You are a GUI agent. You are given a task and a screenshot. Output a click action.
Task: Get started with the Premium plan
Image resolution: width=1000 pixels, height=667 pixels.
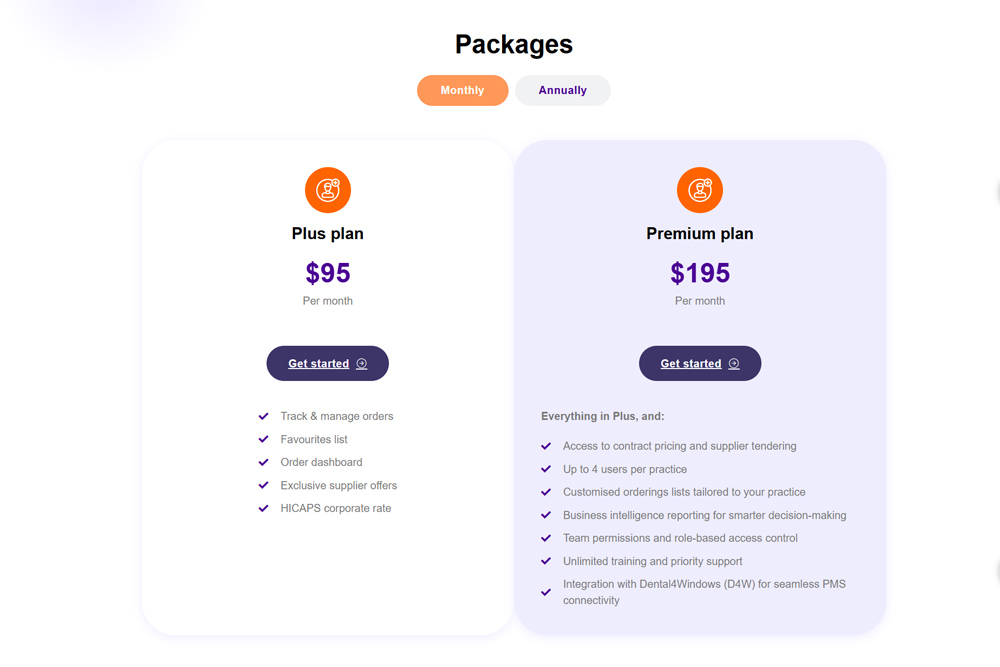[691, 364]
